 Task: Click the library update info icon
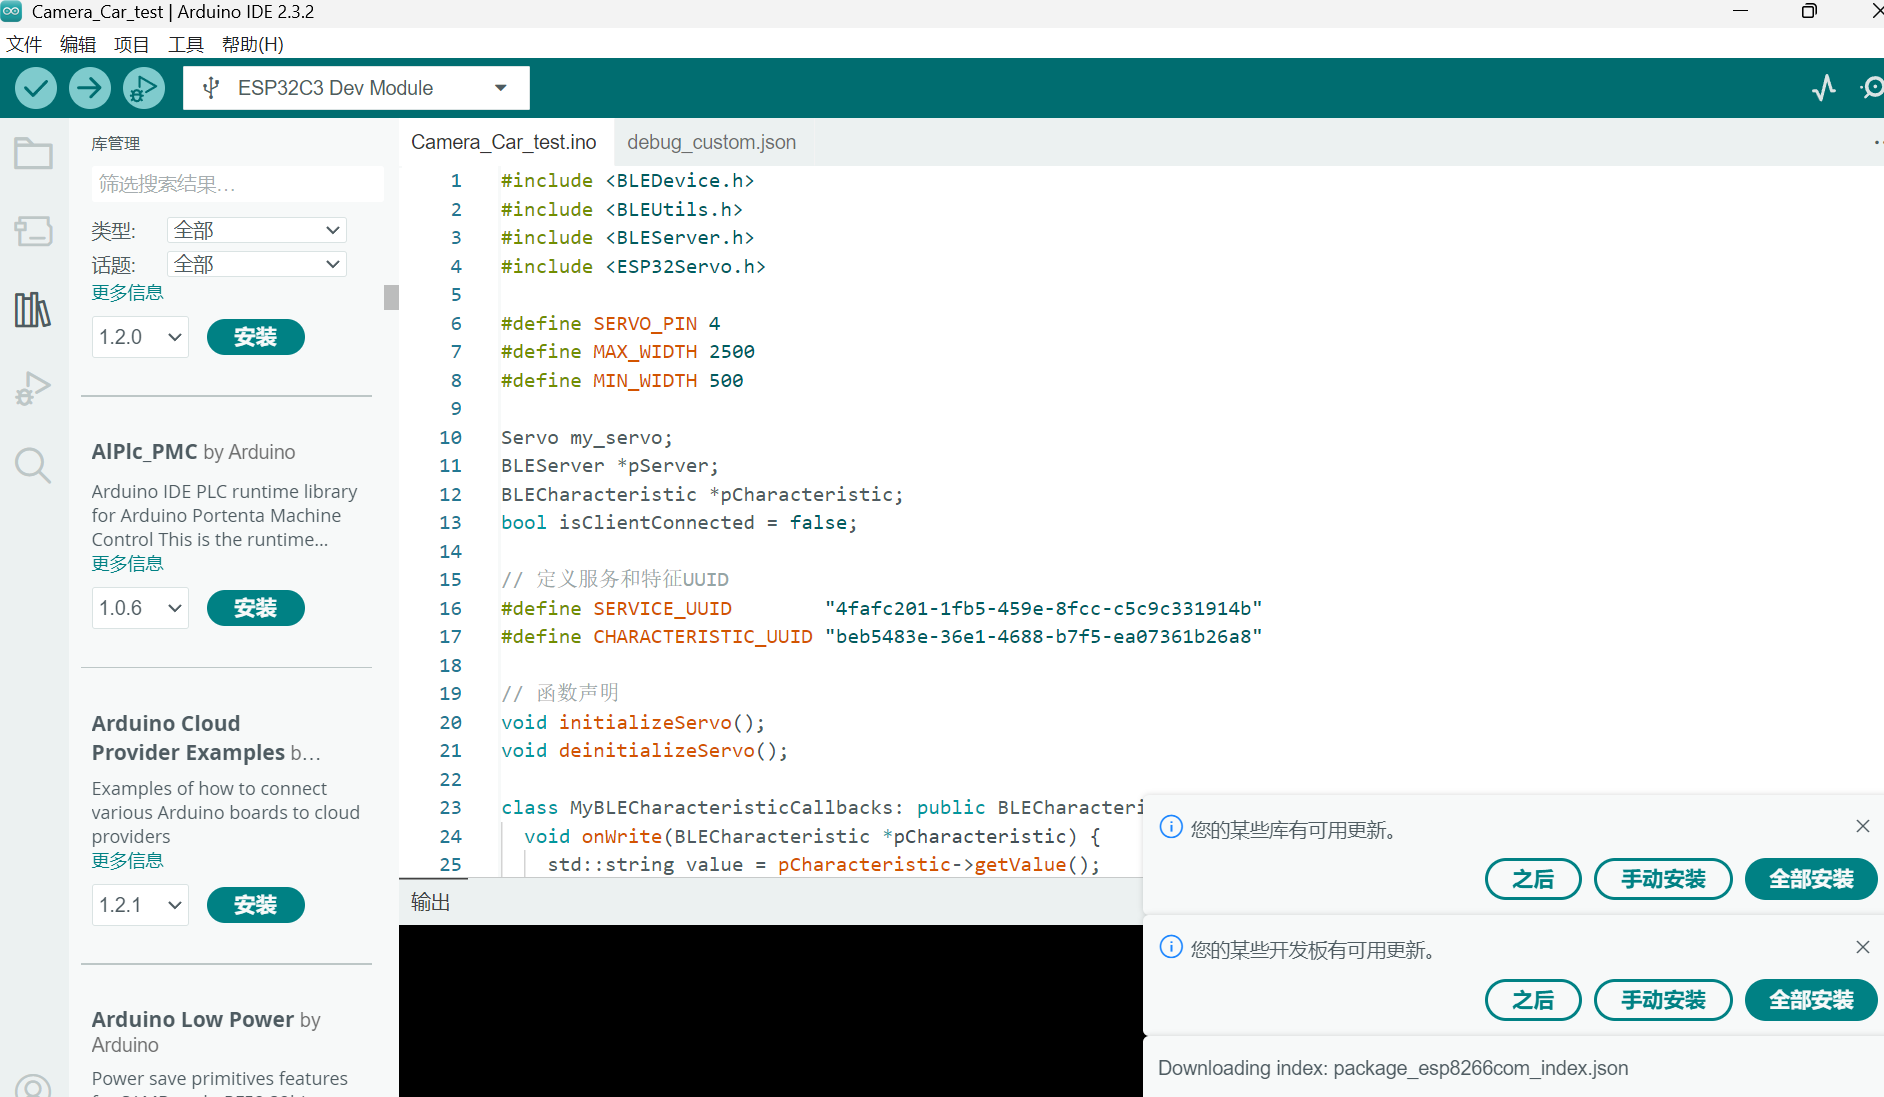coord(1171,827)
